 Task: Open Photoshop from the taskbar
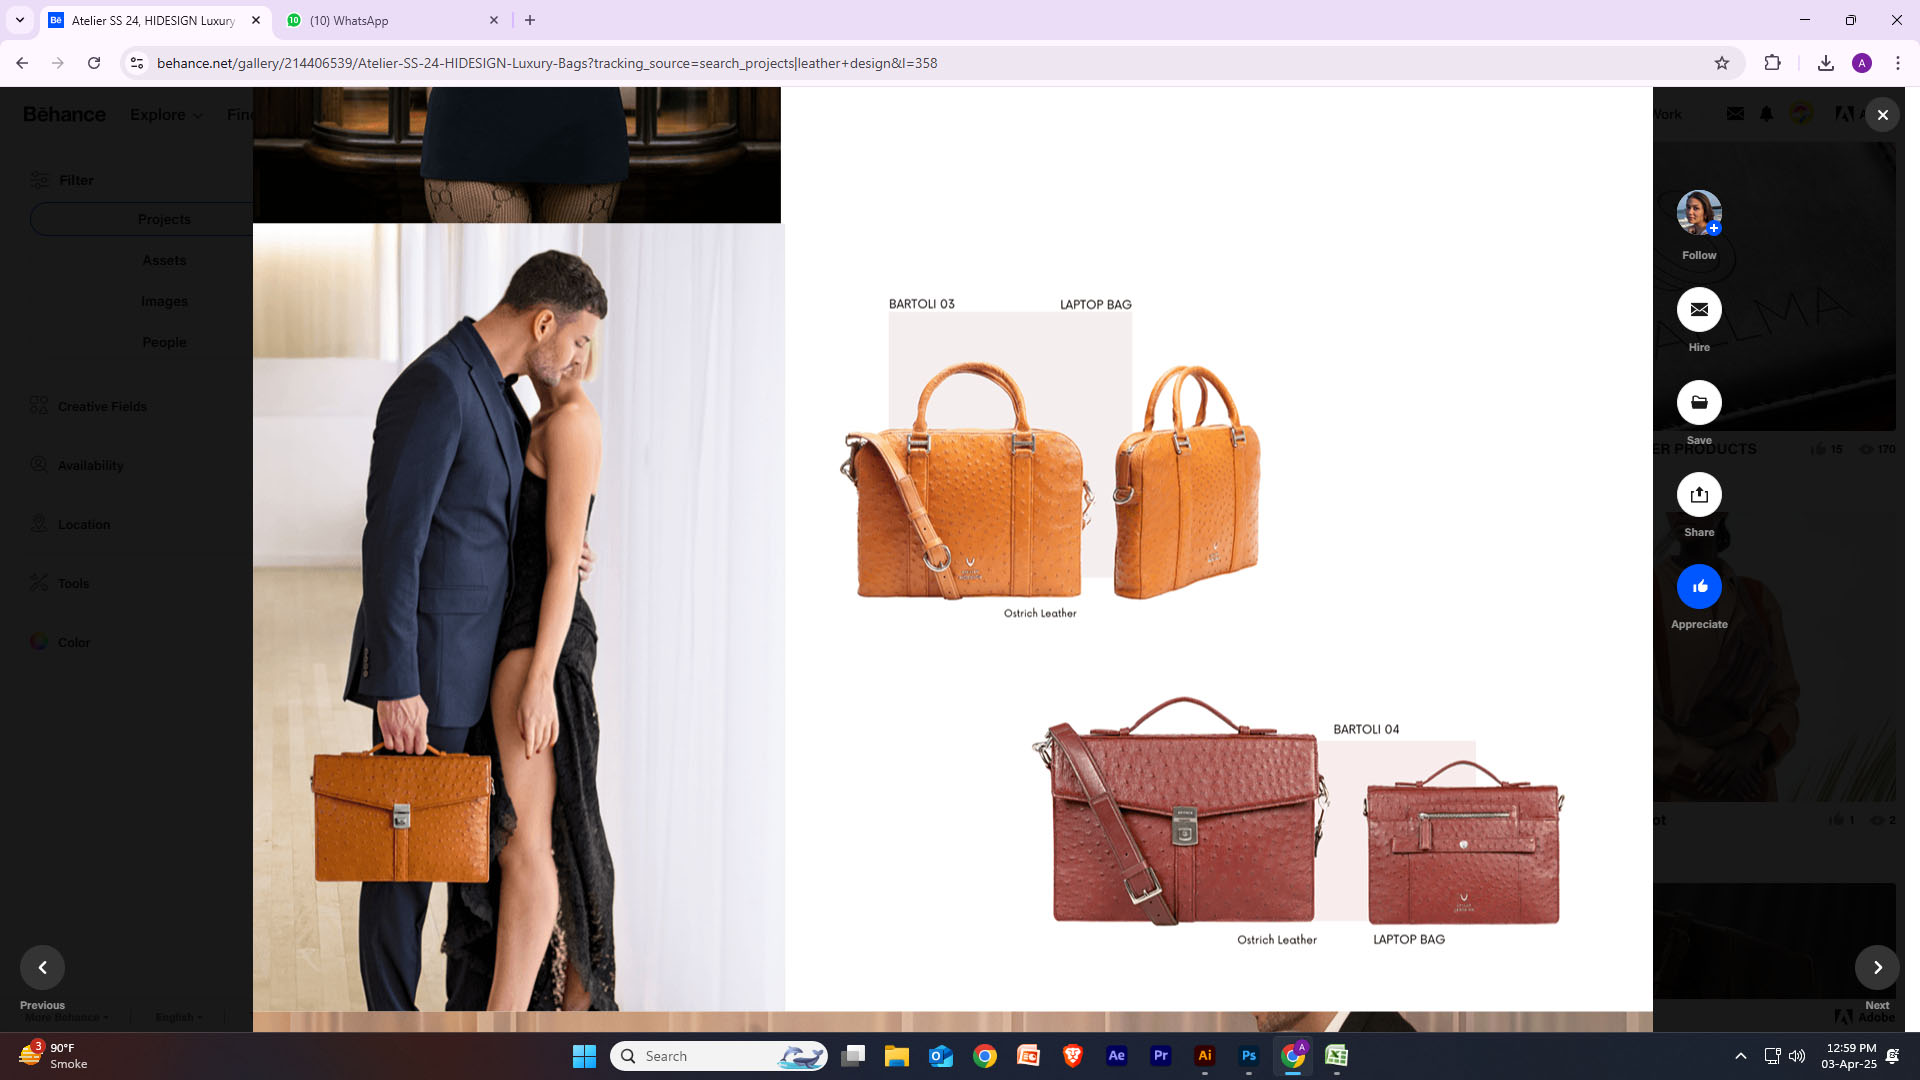(1248, 1056)
